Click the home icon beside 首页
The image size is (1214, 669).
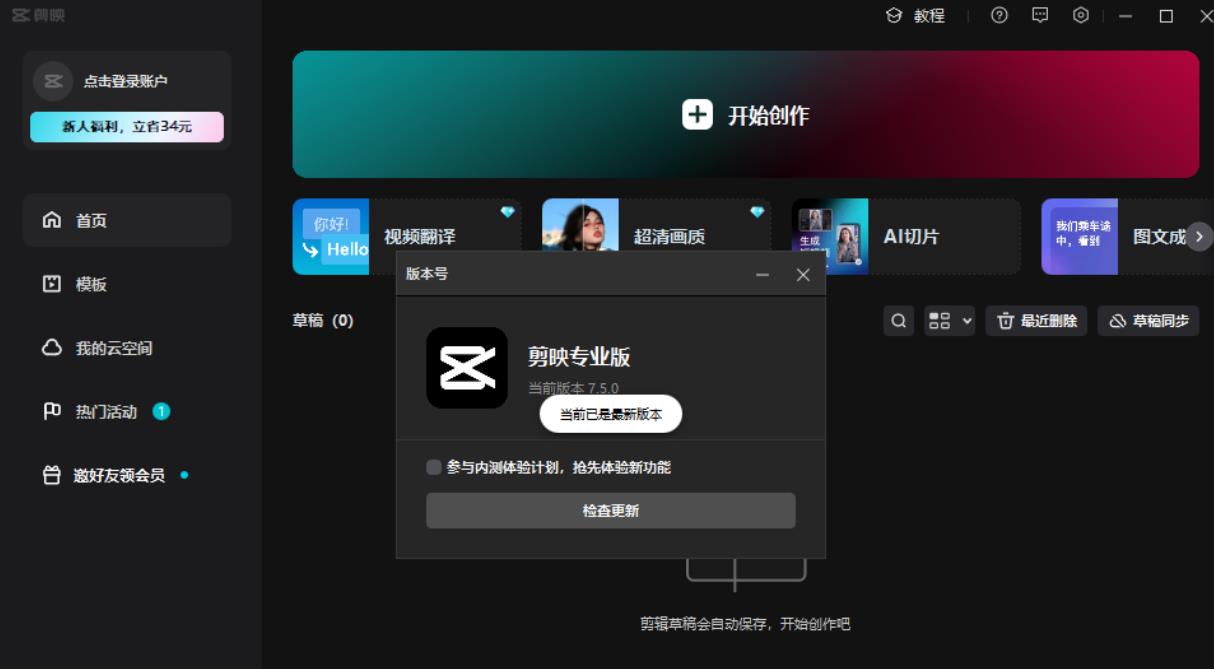click(x=52, y=220)
